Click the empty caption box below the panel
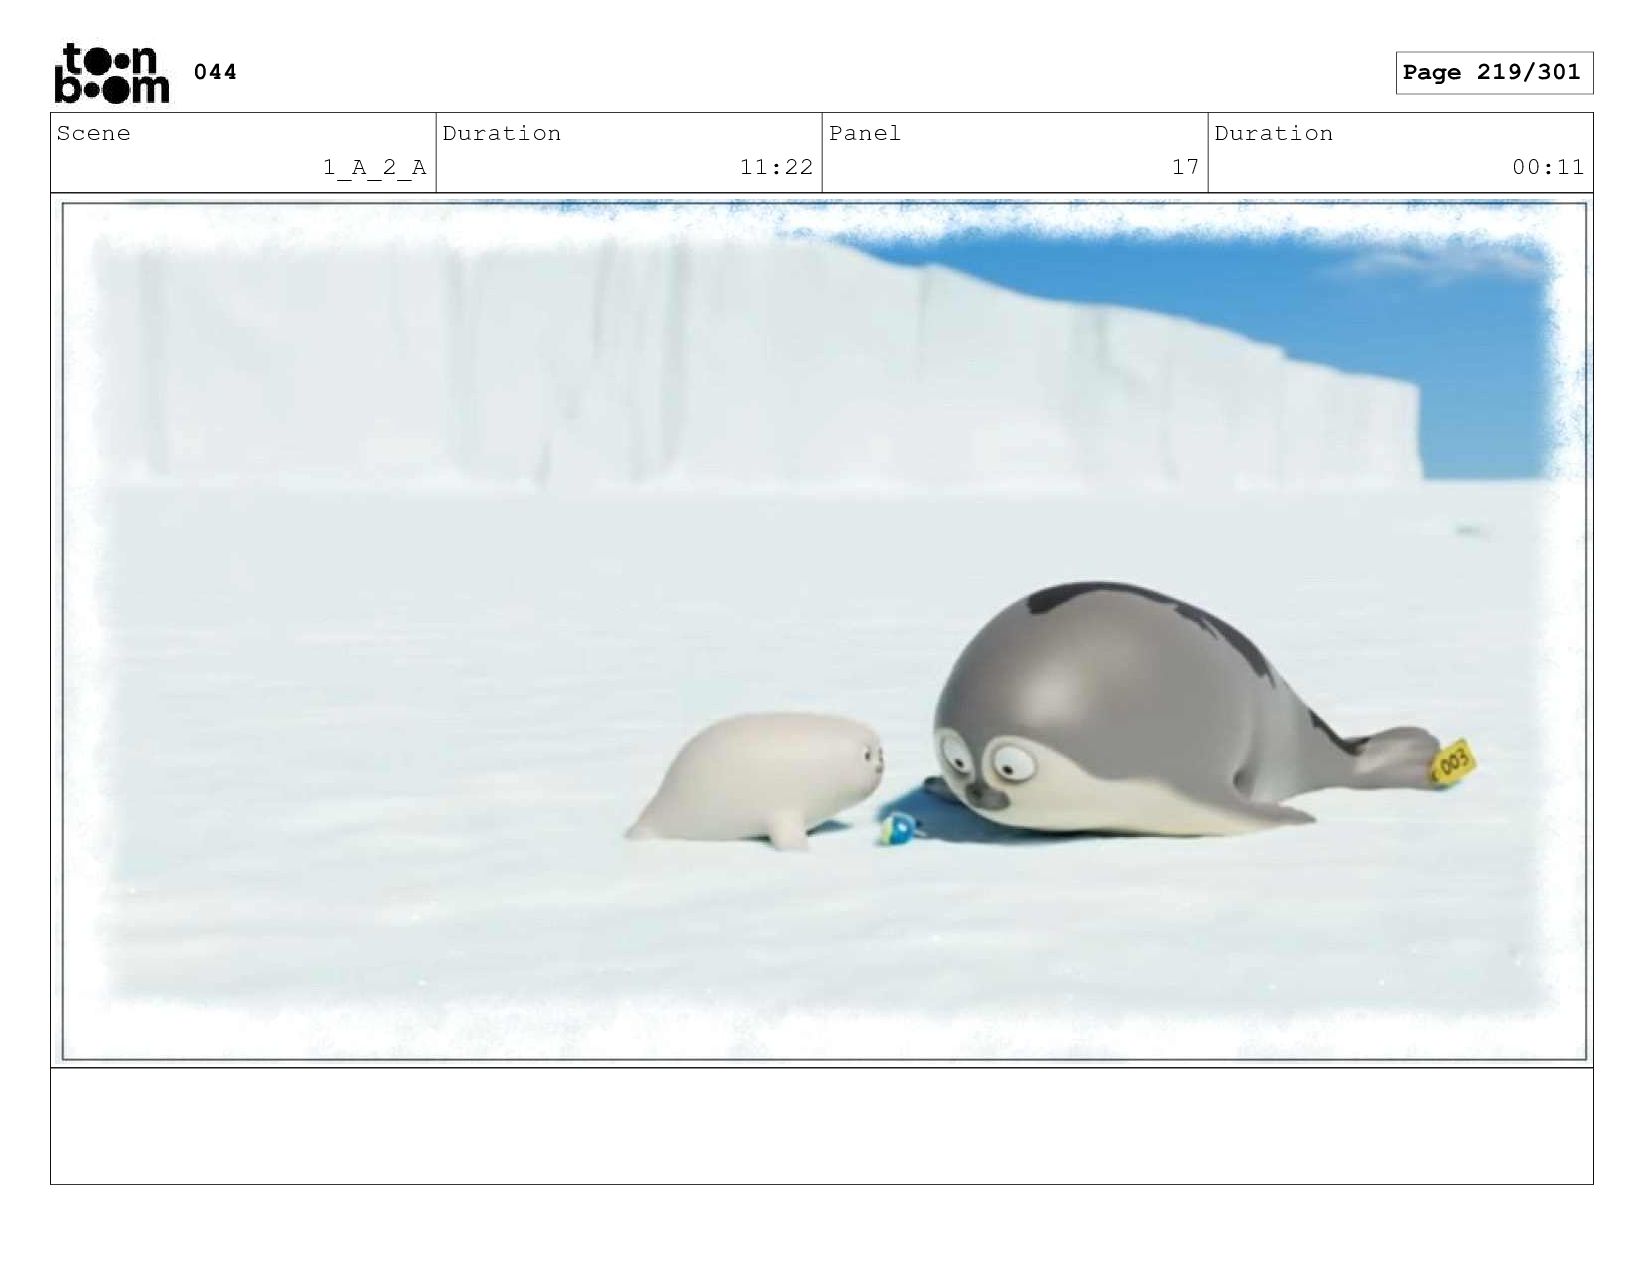The image size is (1646, 1275). [x=822, y=1126]
